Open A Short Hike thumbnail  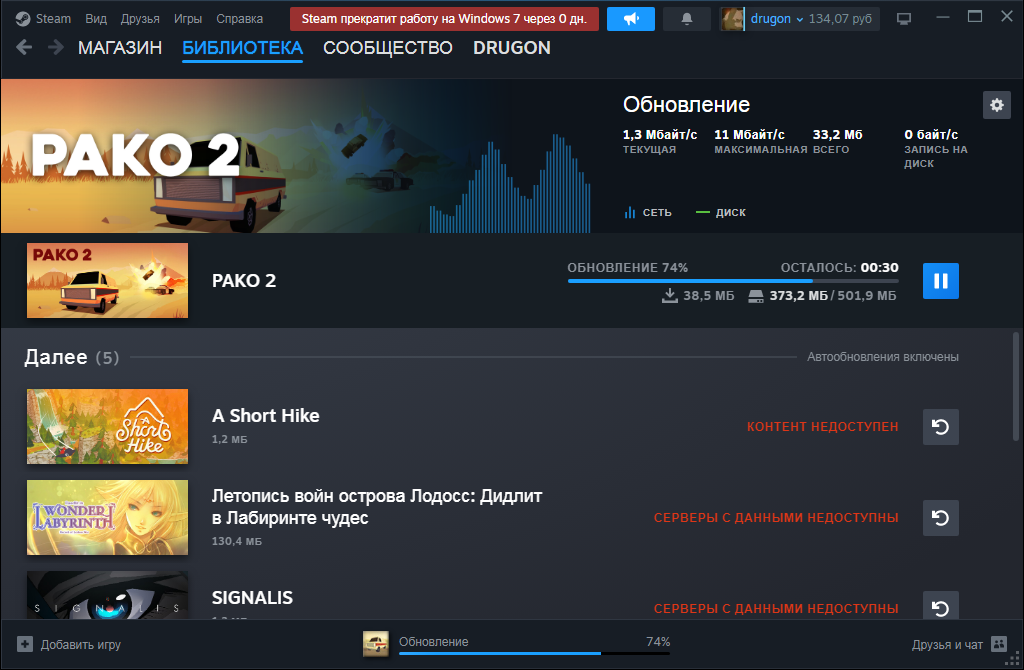click(x=107, y=426)
